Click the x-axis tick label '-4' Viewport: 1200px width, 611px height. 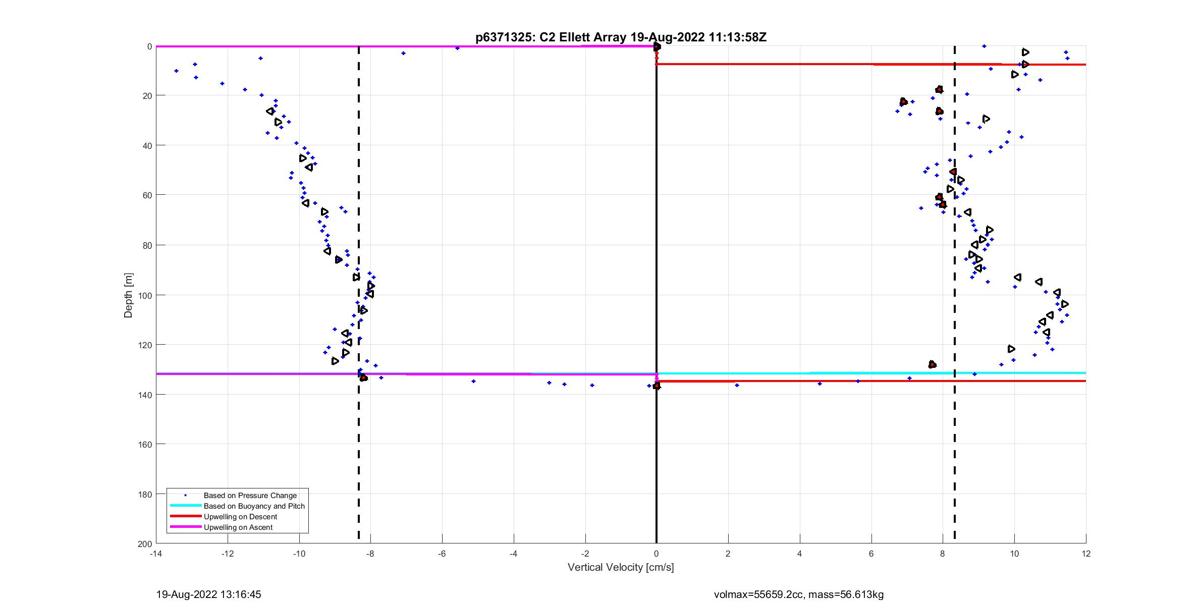coord(513,552)
